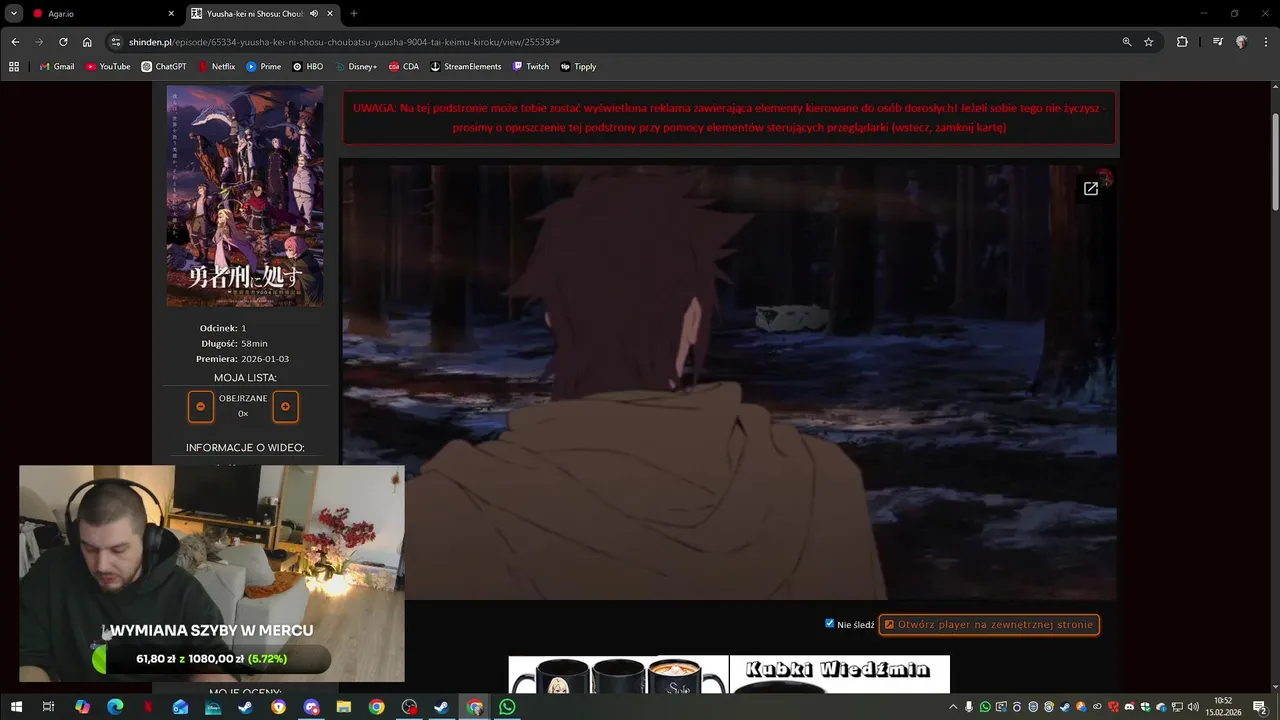Go forward in browser history
The height and width of the screenshot is (720, 1280).
39,42
